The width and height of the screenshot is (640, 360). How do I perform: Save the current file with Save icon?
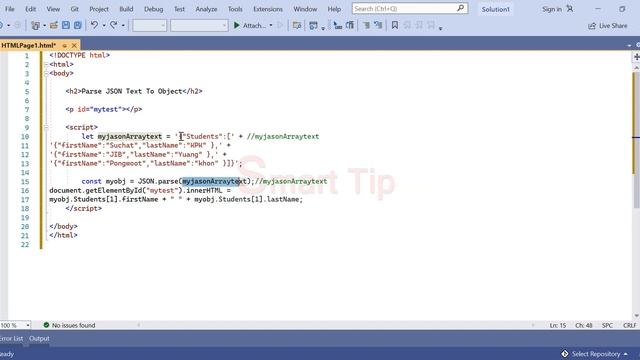(66, 26)
